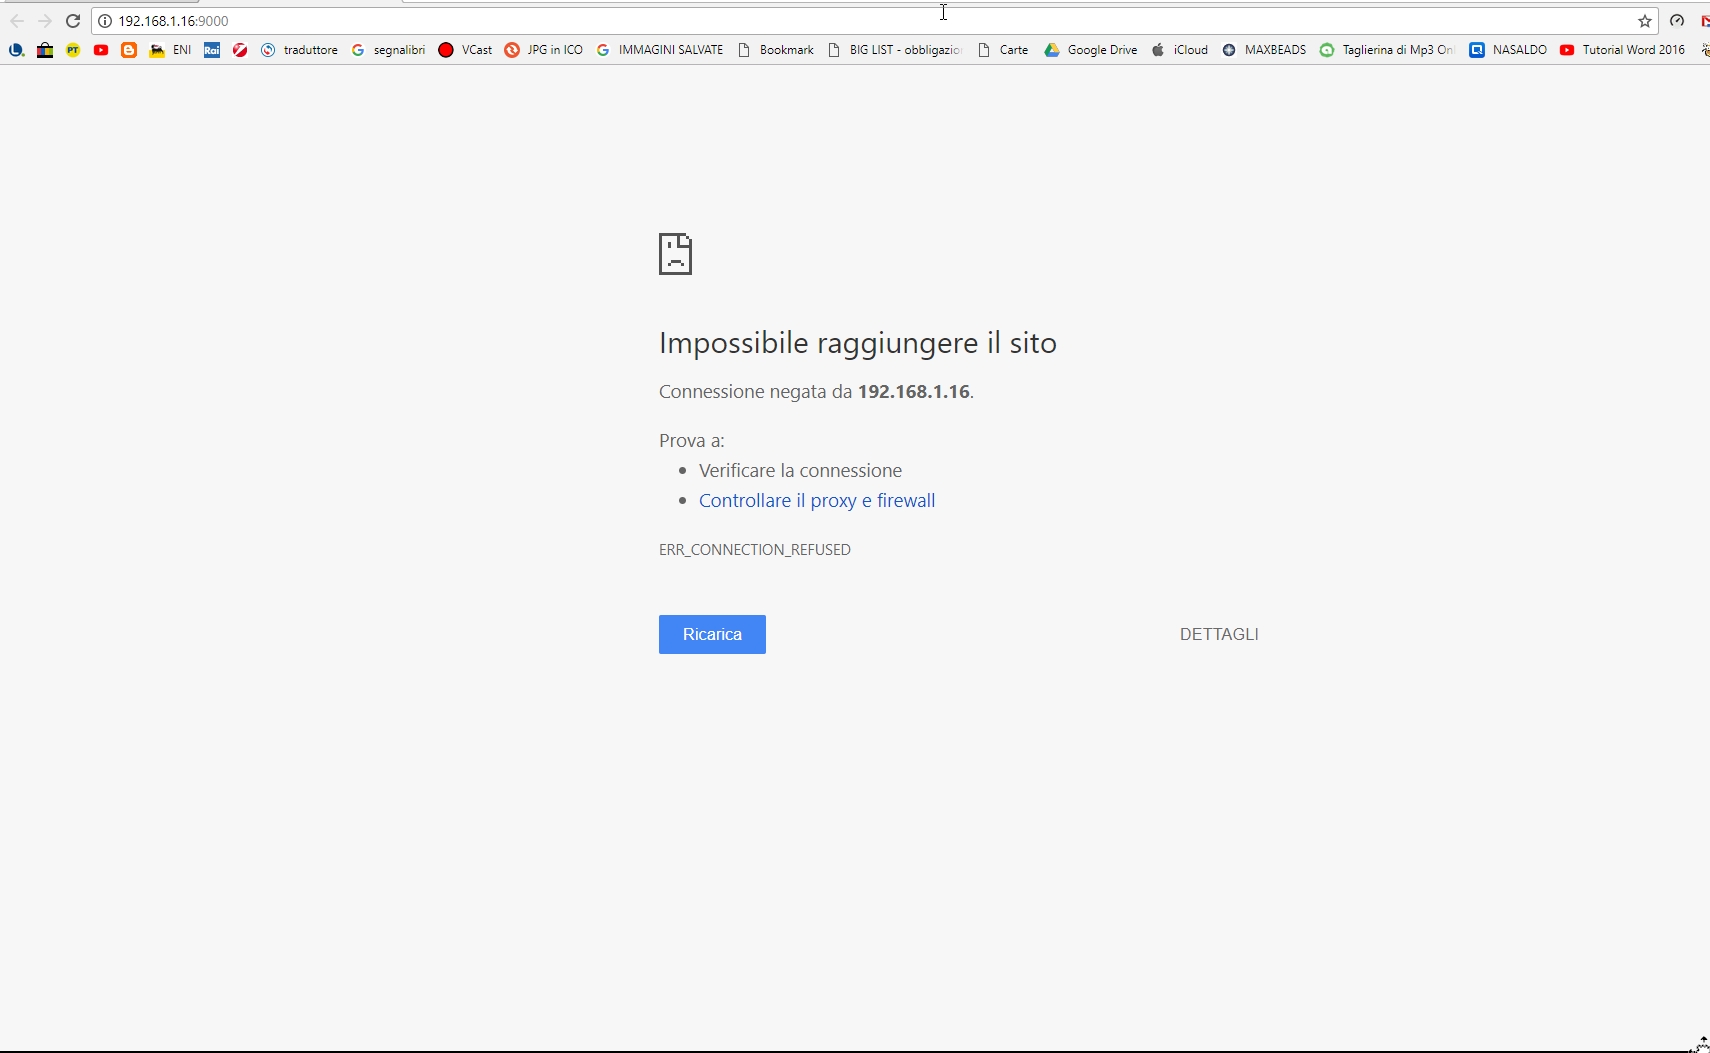Viewport: 1710px width, 1053px height.
Task: Open the VCast bookmark
Action: pyautogui.click(x=466, y=50)
